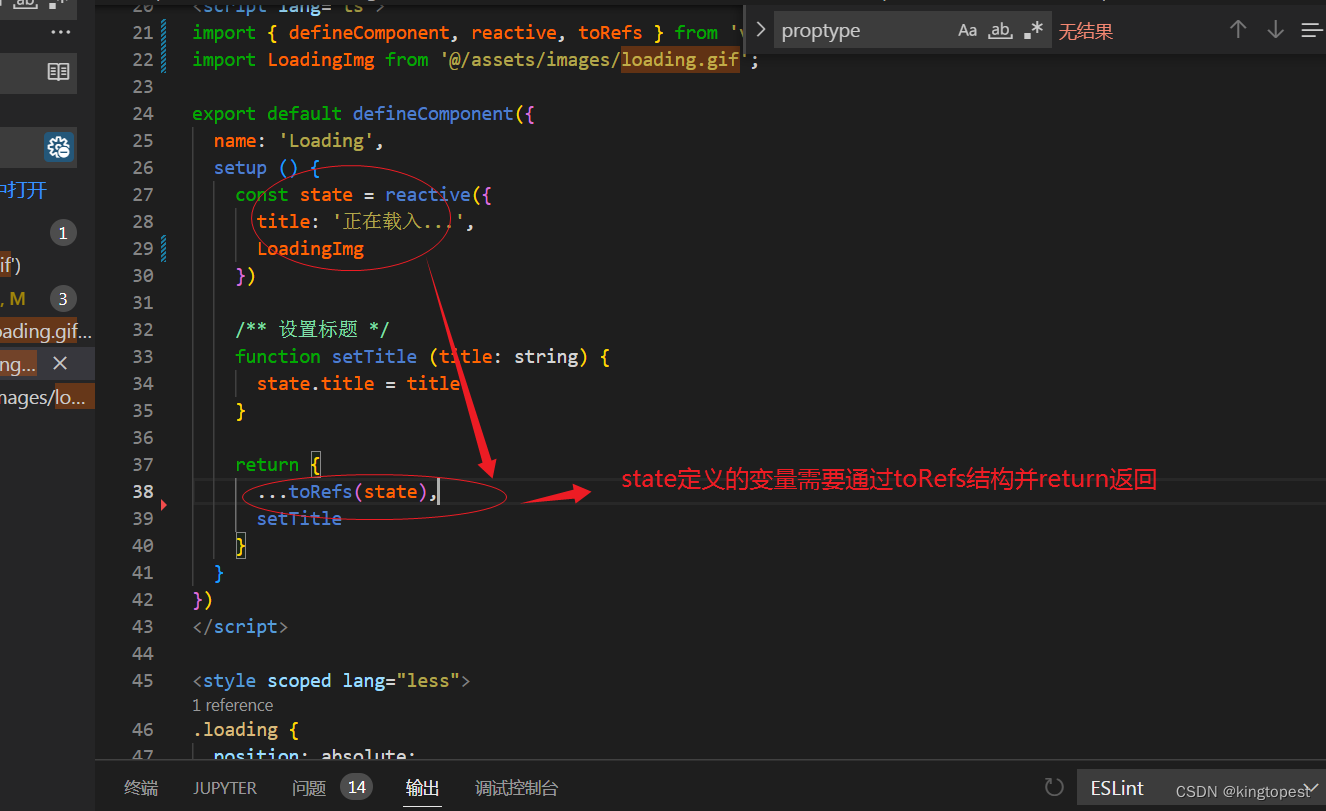Open the JUPYTER panel tab
This screenshot has width=1326, height=811.
(x=224, y=787)
